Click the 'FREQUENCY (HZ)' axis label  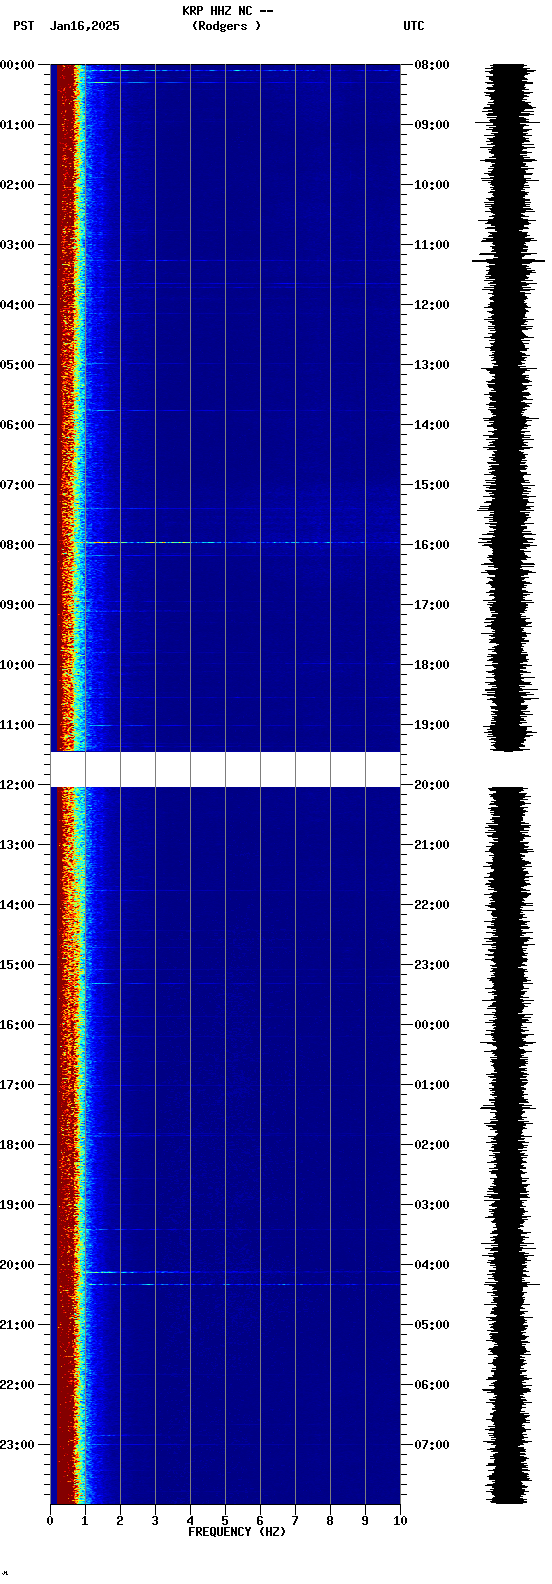[x=237, y=1532]
